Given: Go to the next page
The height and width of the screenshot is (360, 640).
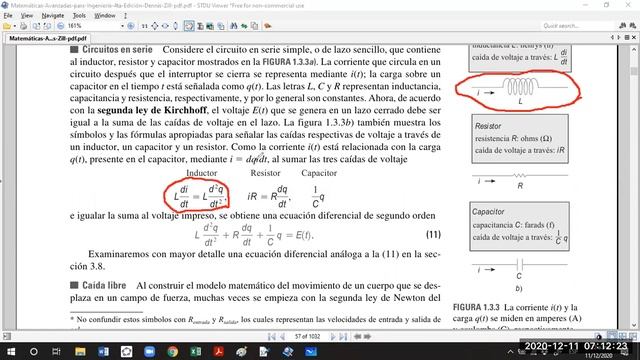Looking at the screenshot, I should click(333, 337).
